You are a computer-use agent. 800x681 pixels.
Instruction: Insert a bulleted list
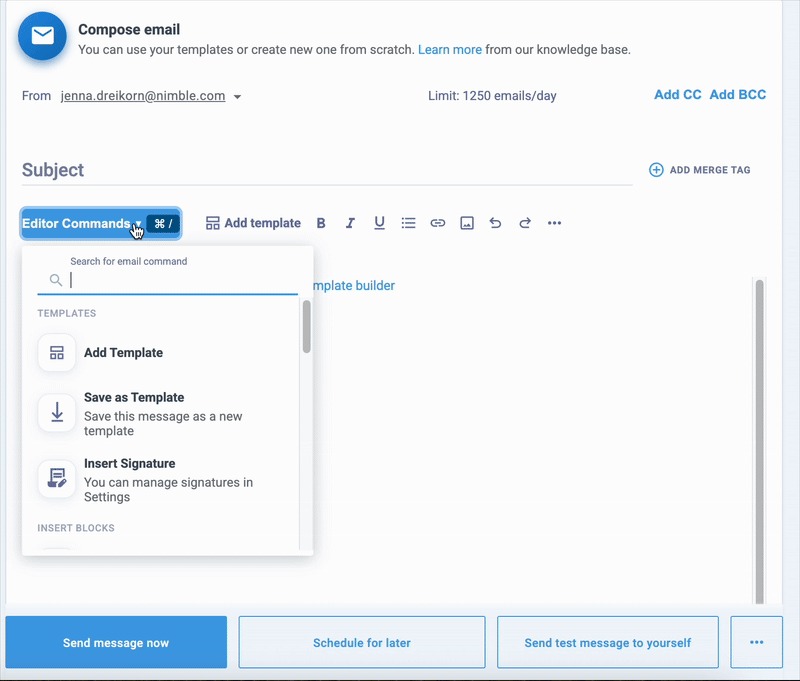[408, 223]
